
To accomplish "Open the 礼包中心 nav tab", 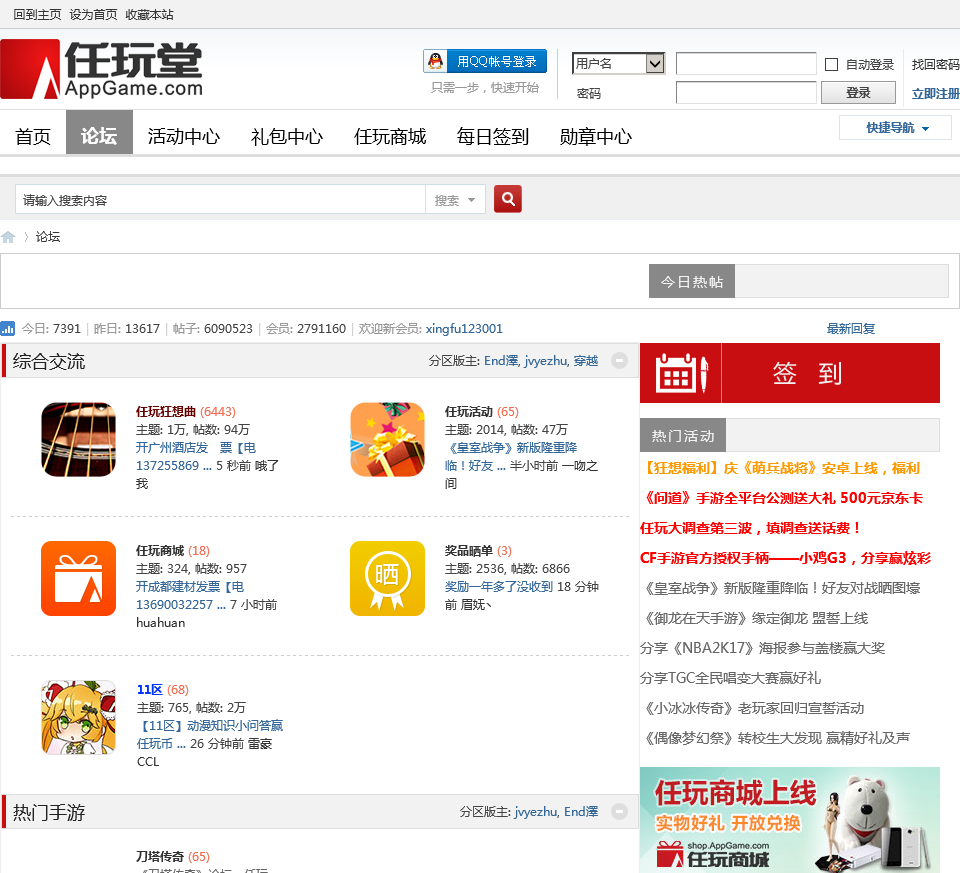I will coord(287,136).
